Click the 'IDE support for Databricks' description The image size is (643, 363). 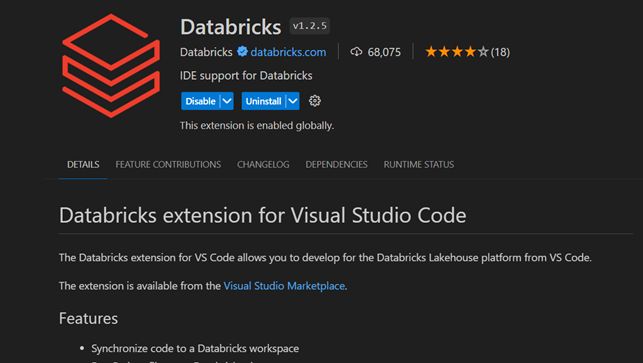coord(246,75)
